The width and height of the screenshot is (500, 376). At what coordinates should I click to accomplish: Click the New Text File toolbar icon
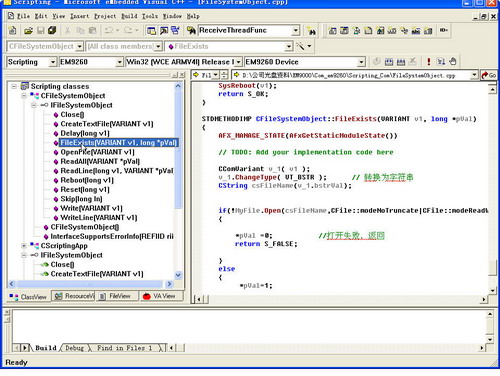[12, 30]
